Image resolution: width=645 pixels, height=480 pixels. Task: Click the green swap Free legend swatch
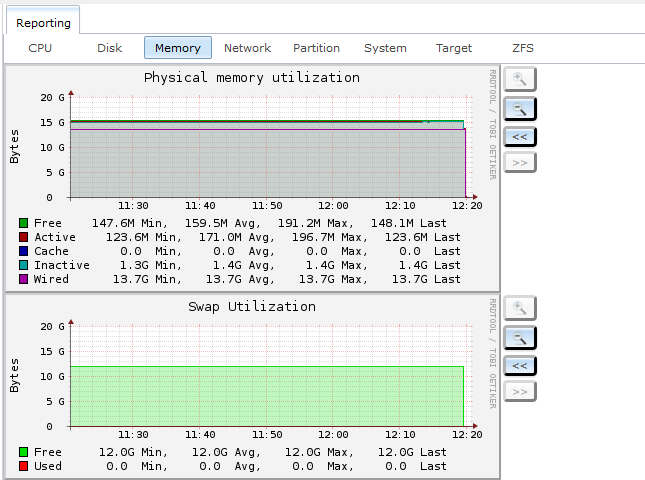pyautogui.click(x=23, y=452)
